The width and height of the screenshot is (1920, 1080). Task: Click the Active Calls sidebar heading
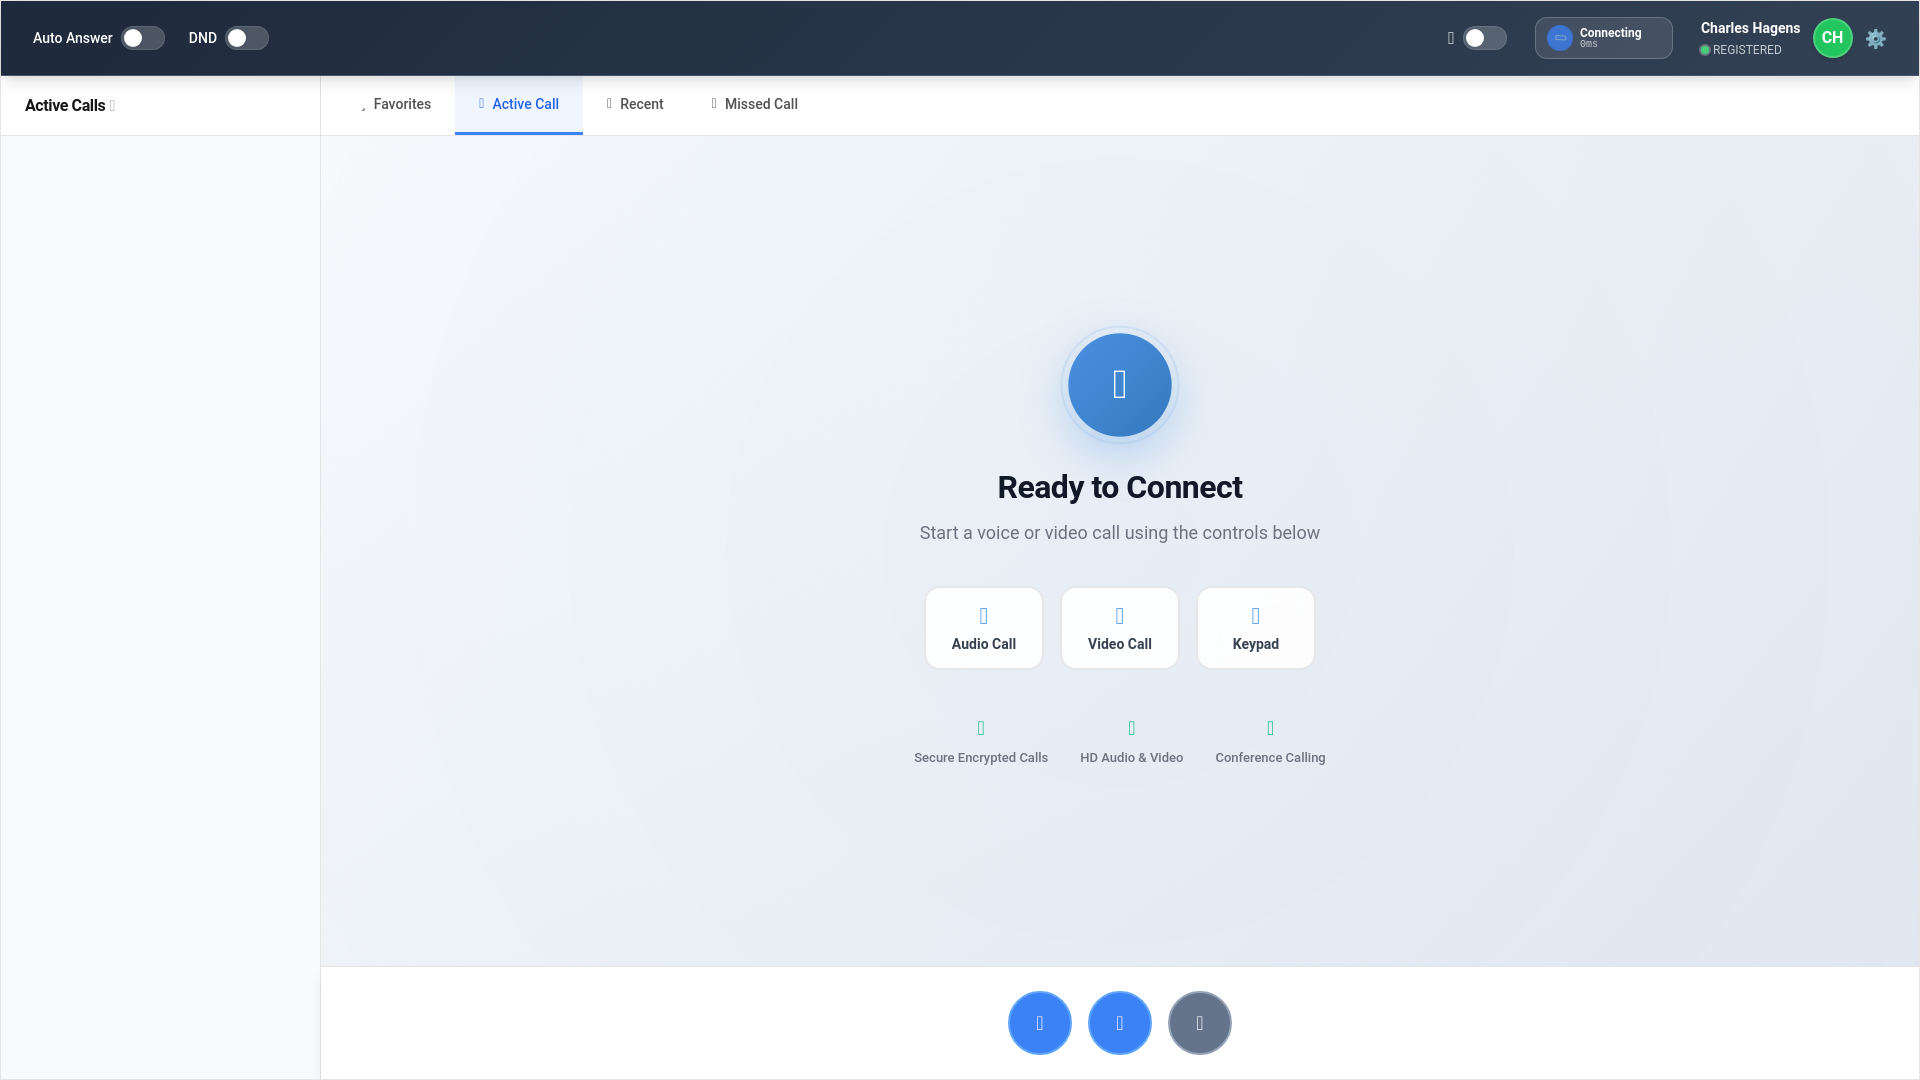(65, 105)
